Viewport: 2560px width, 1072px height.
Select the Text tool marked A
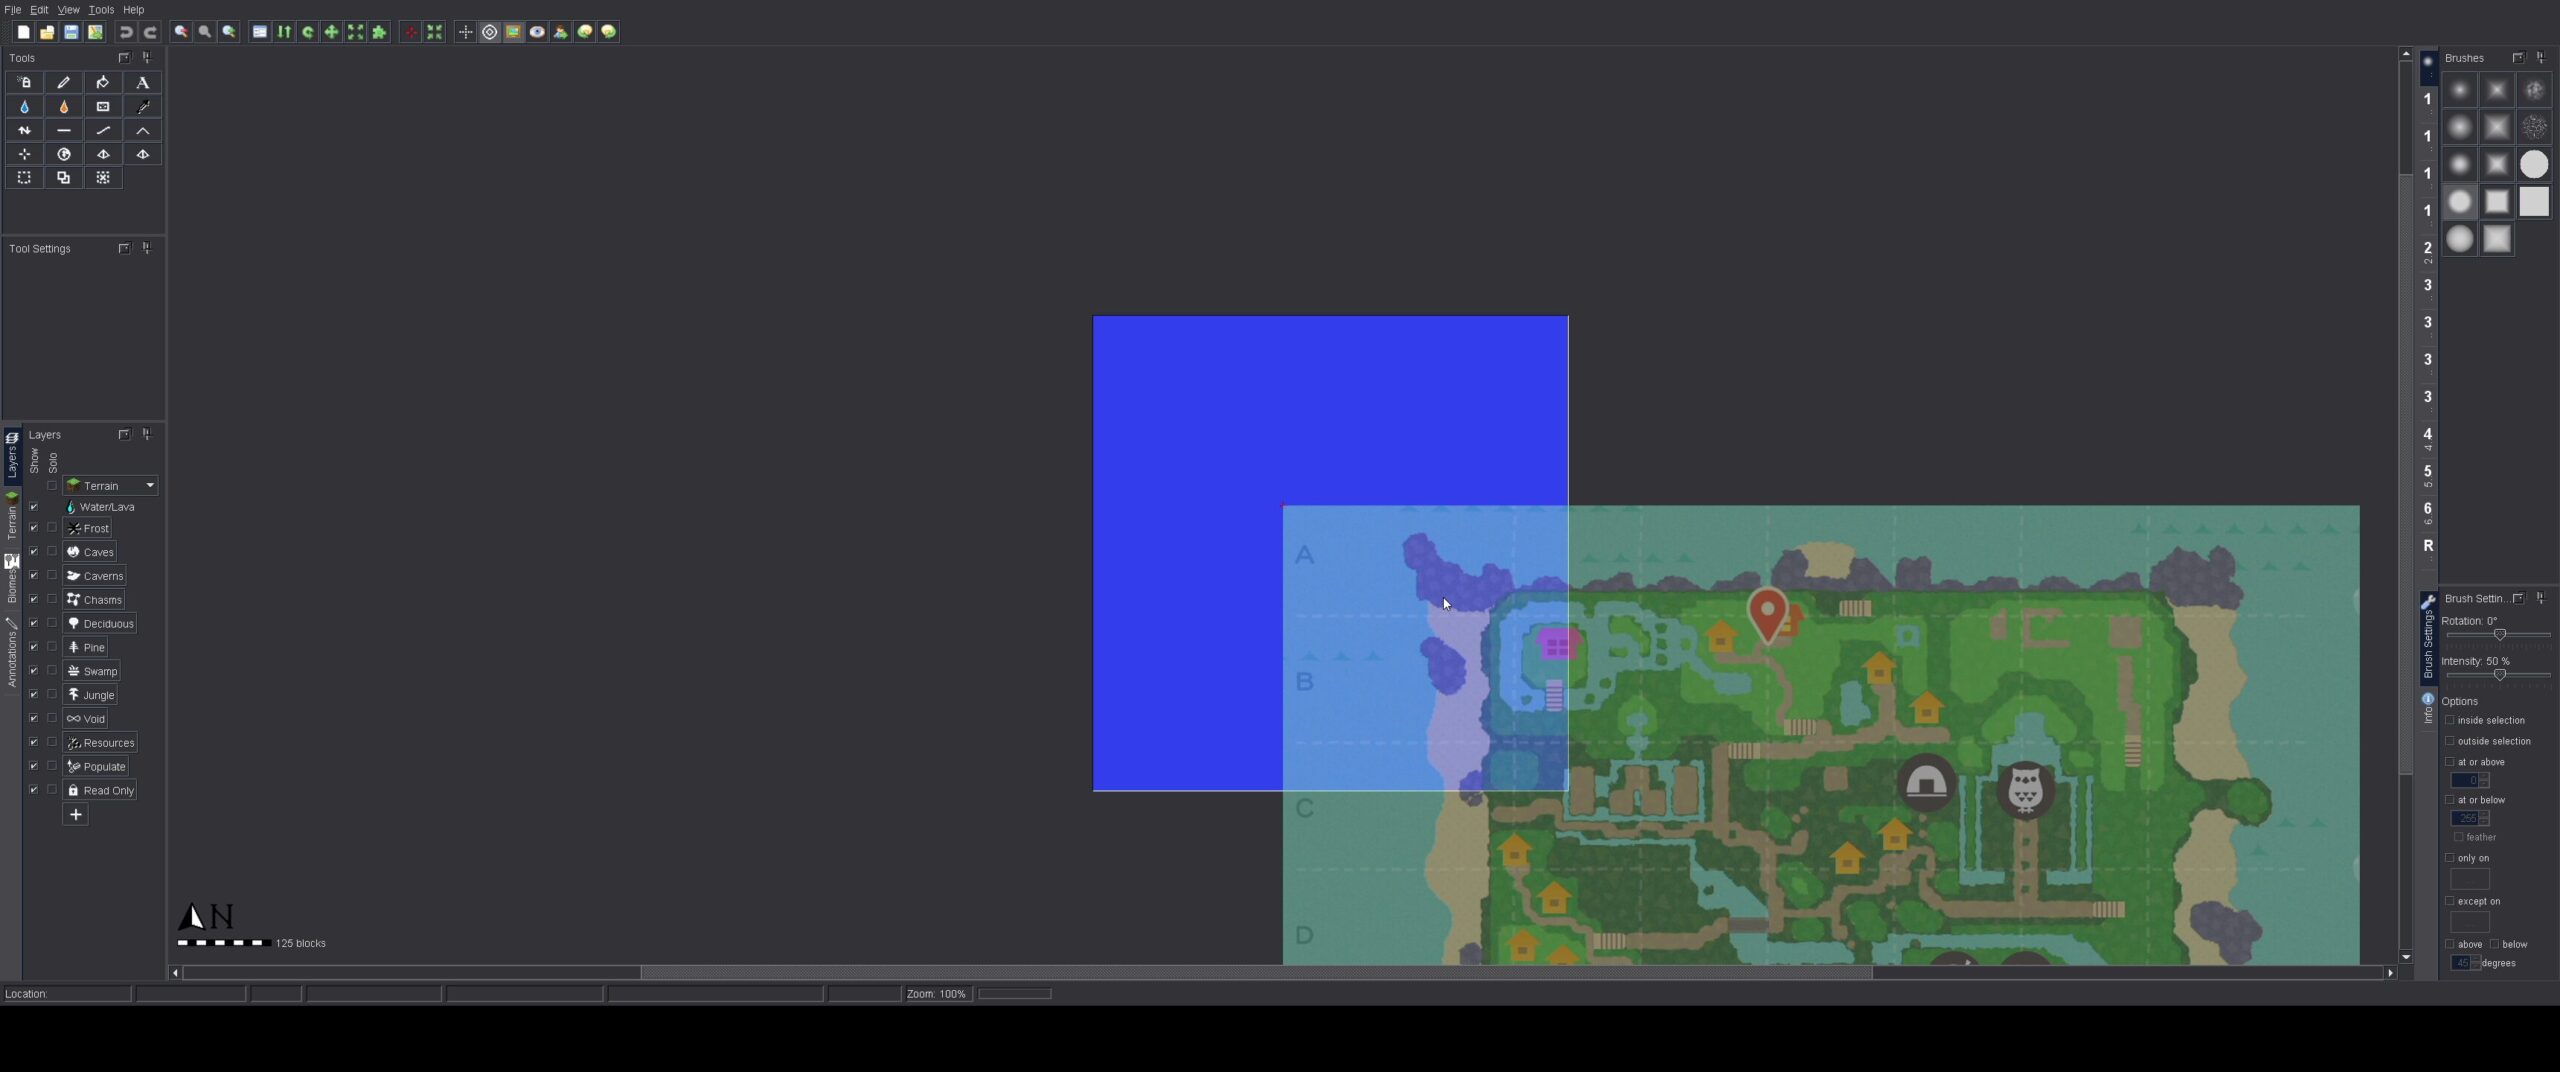(143, 83)
